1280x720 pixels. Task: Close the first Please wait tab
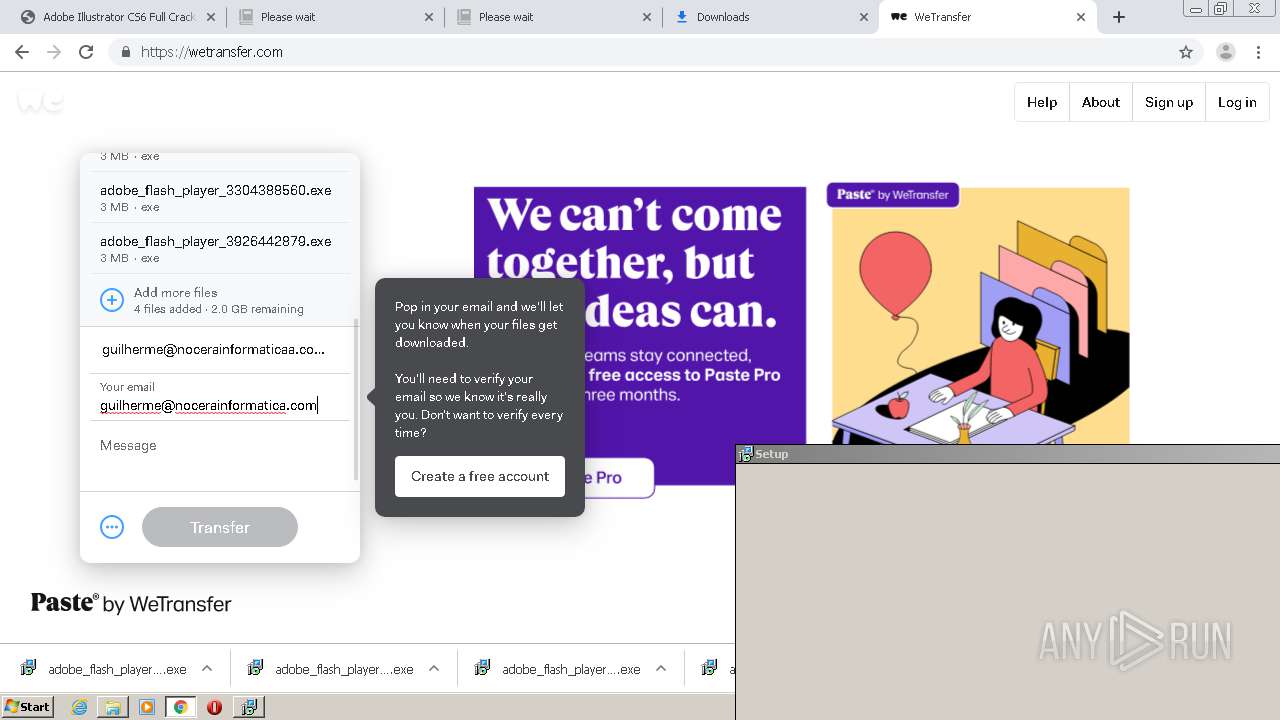click(429, 17)
